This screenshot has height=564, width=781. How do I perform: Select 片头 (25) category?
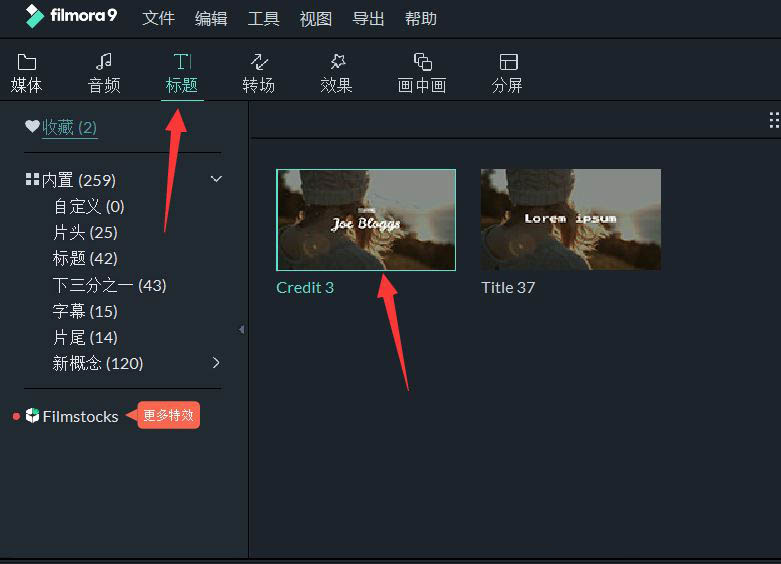[x=85, y=232]
